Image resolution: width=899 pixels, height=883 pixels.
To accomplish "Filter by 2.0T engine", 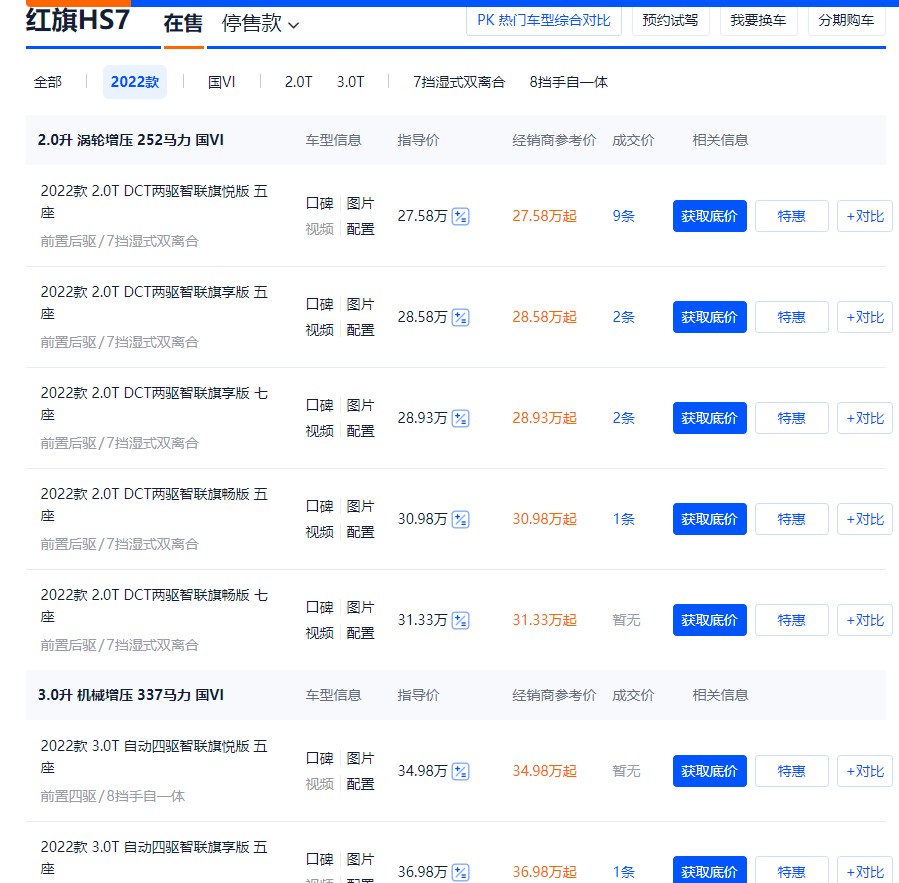I will tap(298, 82).
